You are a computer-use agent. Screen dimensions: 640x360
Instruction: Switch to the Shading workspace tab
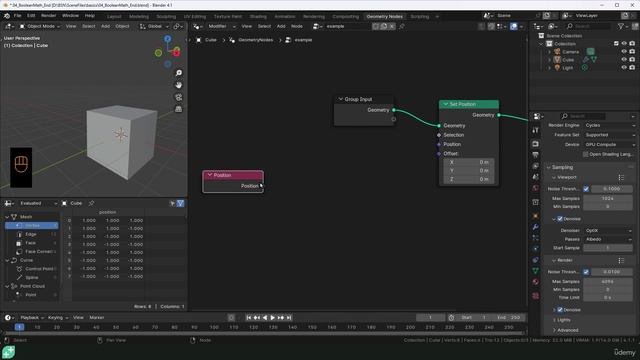point(258,16)
